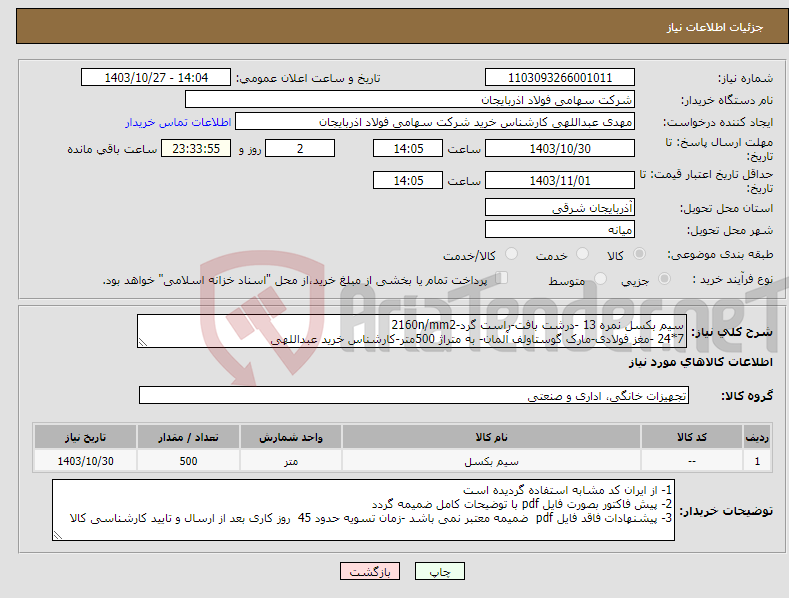
Task: Click the buyer name field شرکت سهامی فولاد اذربایجان
Action: click(x=410, y=100)
